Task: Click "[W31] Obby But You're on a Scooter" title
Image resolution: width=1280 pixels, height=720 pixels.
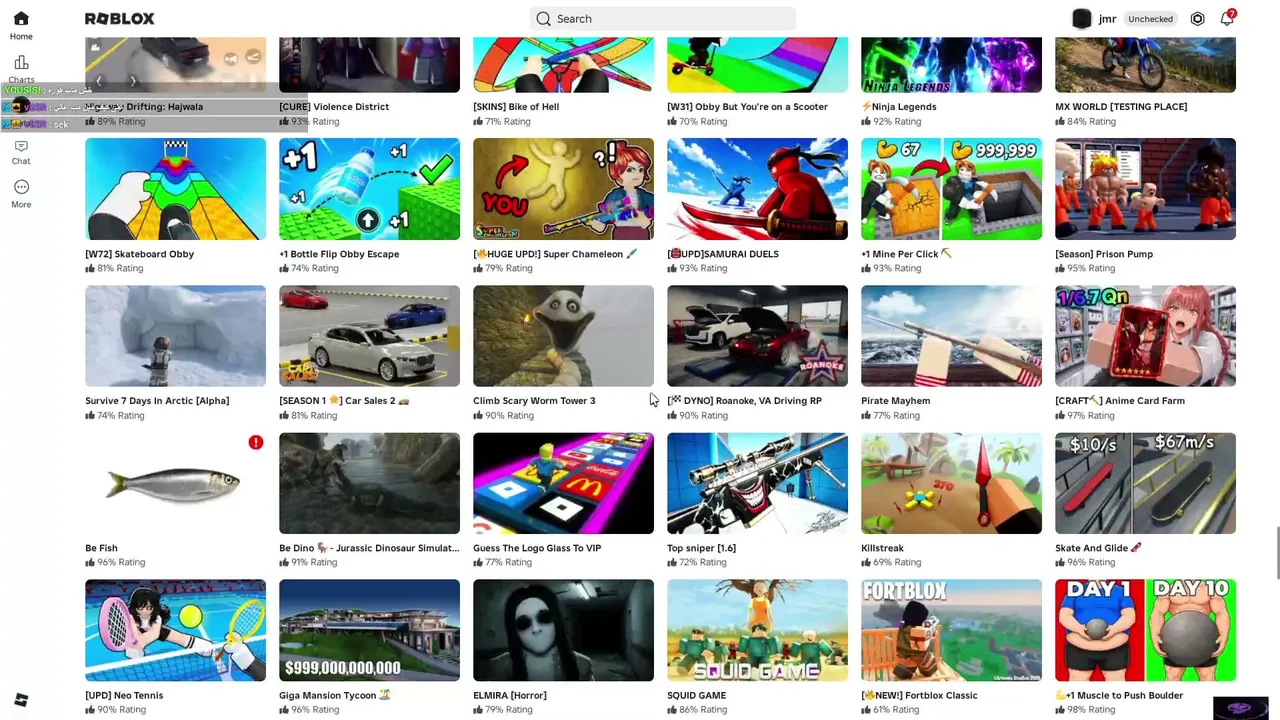Action: [747, 107]
